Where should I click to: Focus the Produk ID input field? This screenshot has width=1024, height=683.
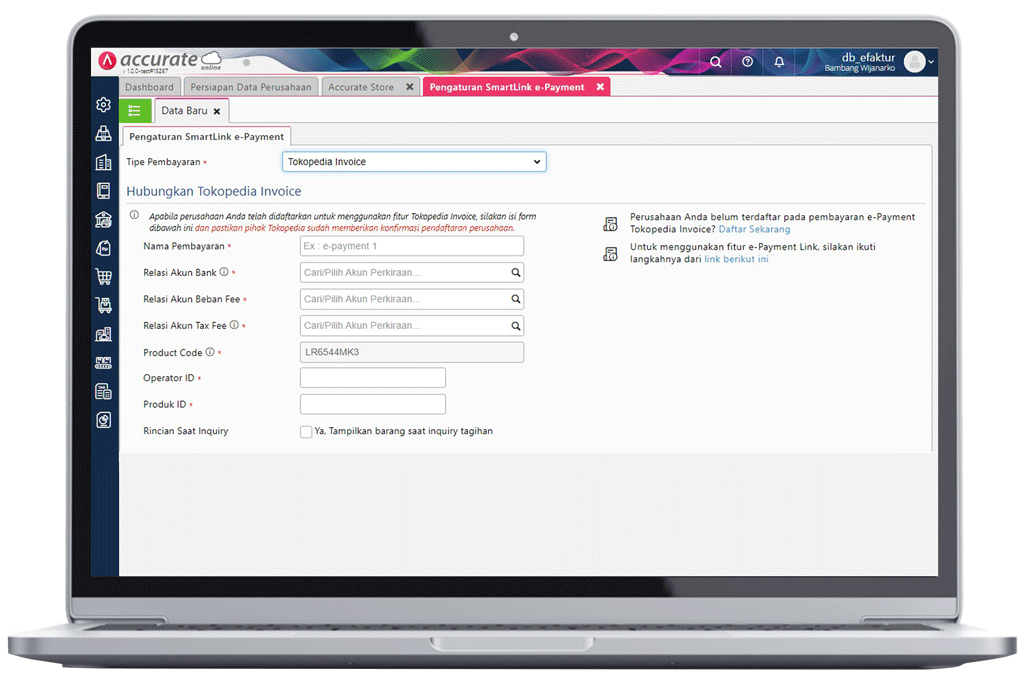373,404
